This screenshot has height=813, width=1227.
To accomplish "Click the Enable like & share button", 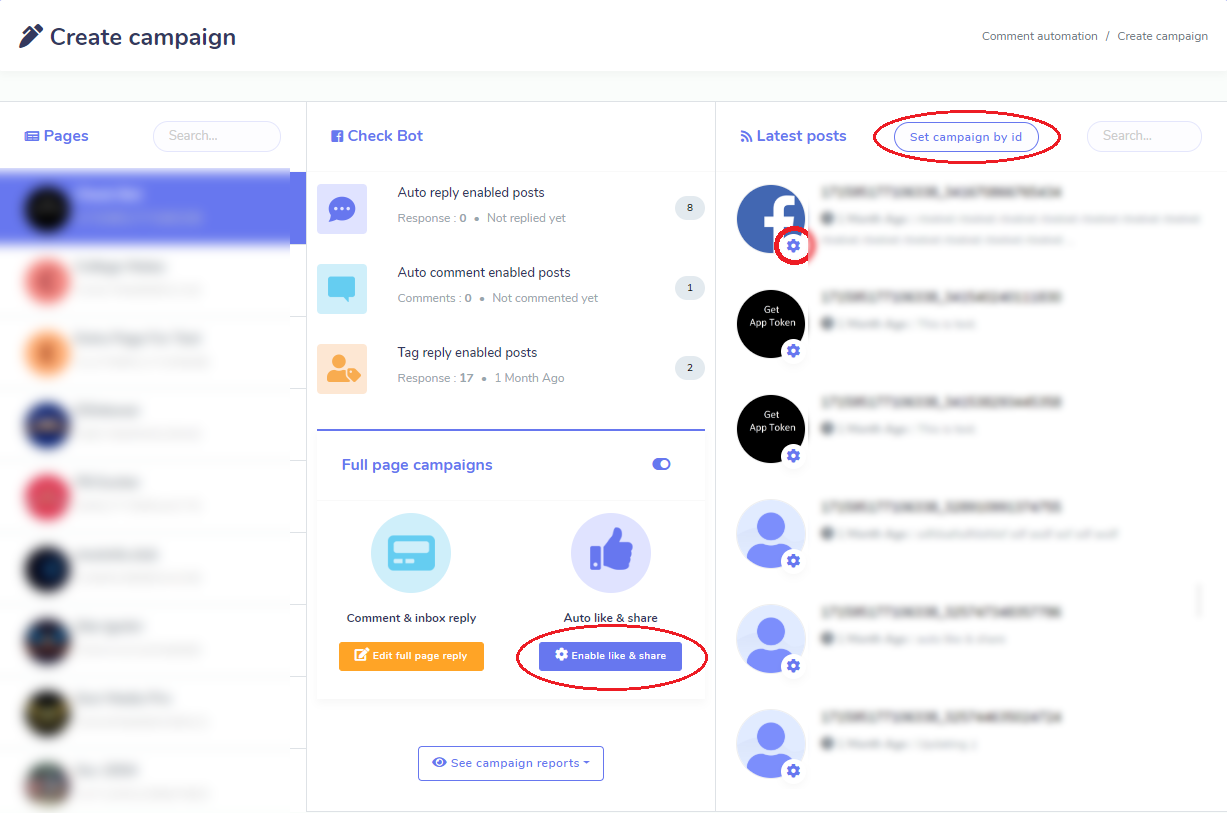I will pyautogui.click(x=611, y=656).
